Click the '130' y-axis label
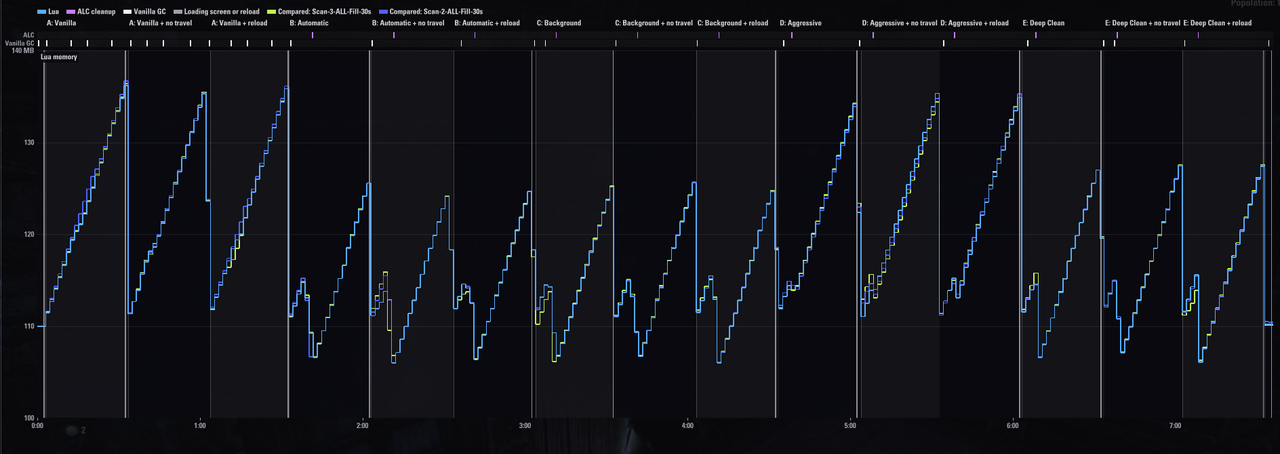The height and width of the screenshot is (454, 1280). [29, 143]
